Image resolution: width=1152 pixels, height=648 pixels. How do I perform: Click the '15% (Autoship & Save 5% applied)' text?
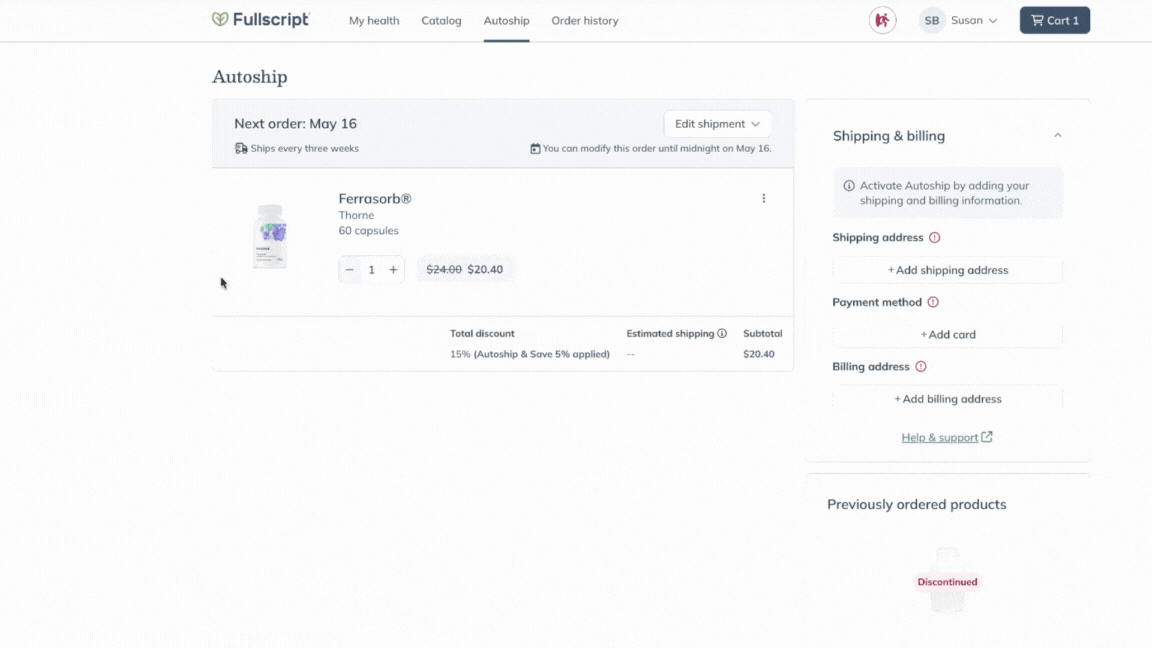coord(530,354)
